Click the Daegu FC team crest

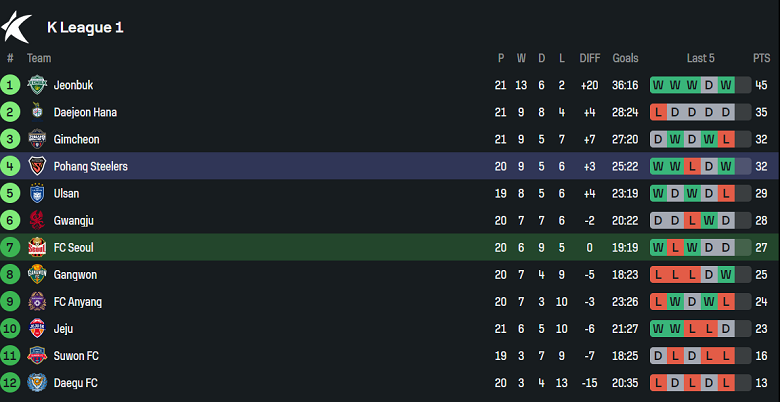coord(37,382)
